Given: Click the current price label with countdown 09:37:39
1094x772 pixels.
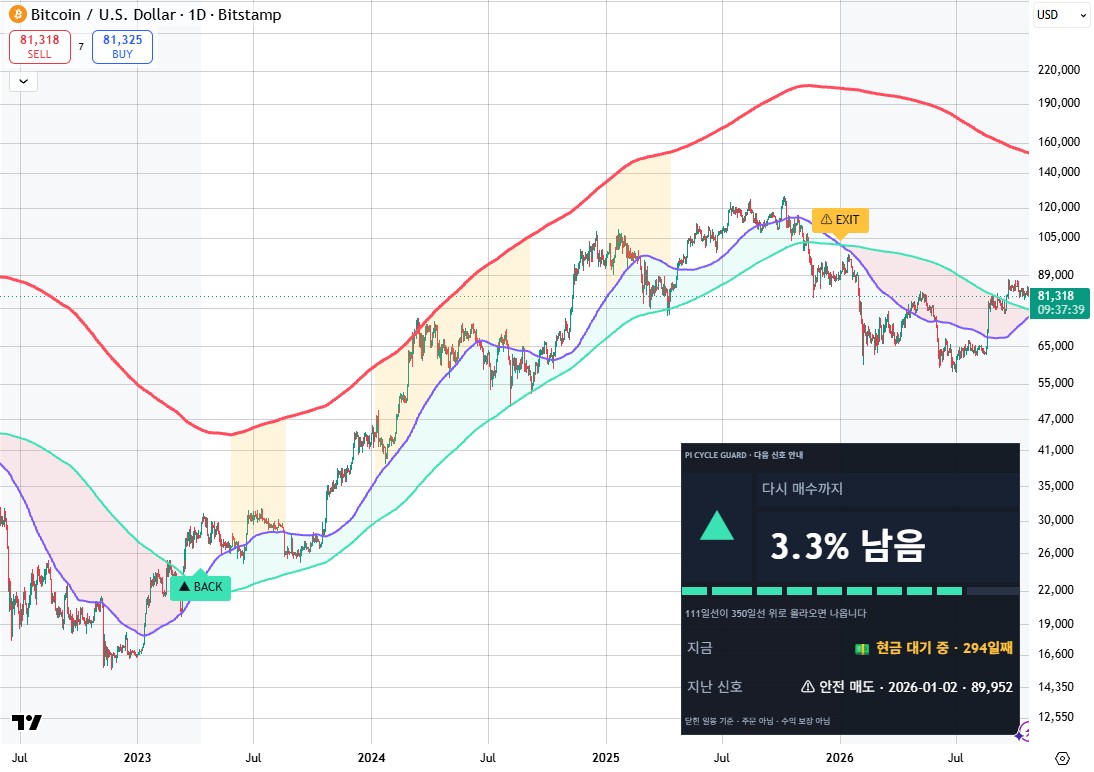Looking at the screenshot, I should [1061, 303].
